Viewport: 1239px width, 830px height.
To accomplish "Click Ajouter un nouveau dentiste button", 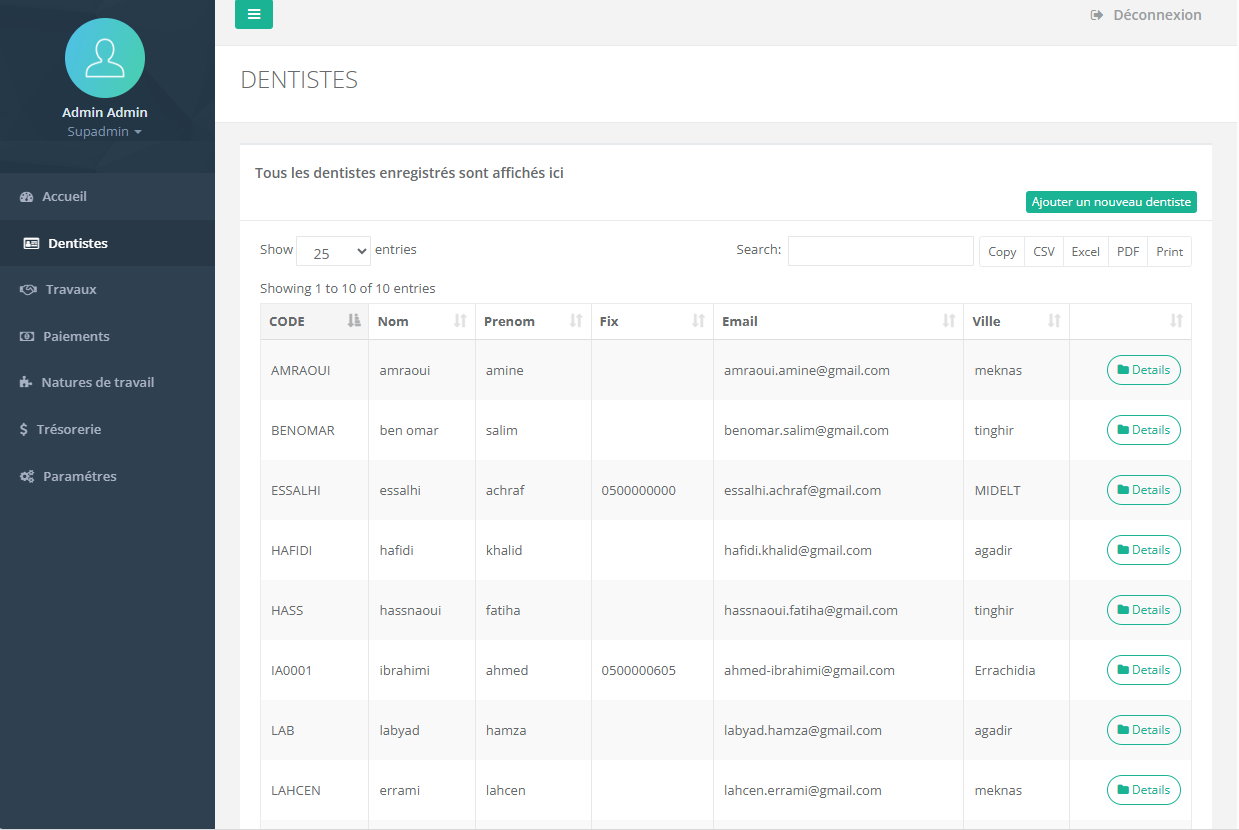I will click(1111, 202).
